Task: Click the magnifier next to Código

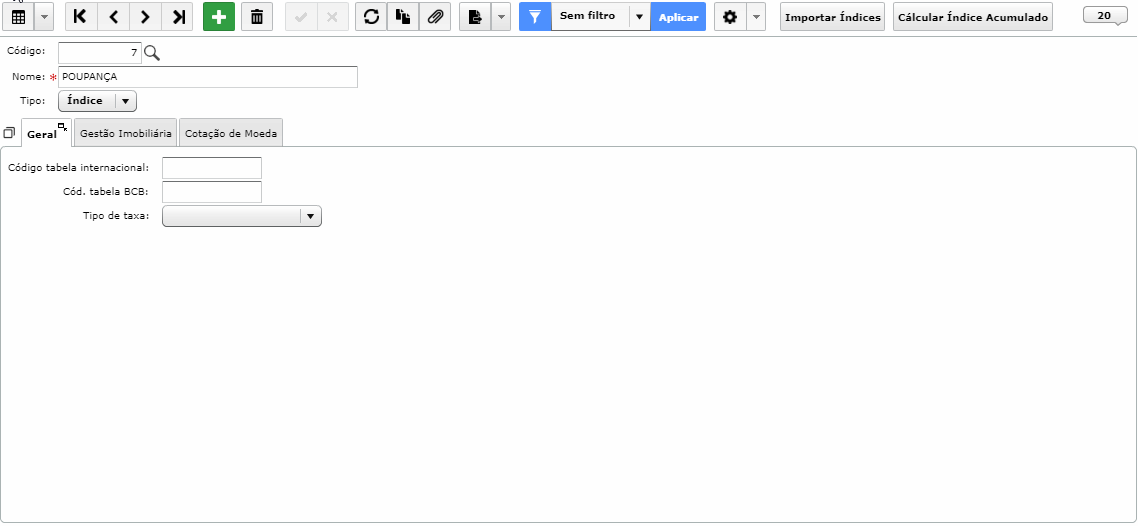Action: click(152, 52)
